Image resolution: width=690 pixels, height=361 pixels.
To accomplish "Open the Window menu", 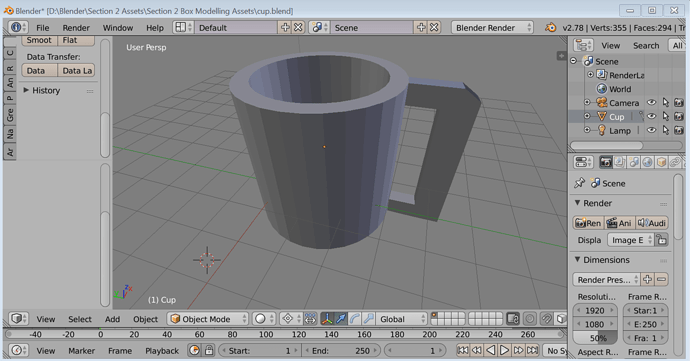I will (x=117, y=28).
